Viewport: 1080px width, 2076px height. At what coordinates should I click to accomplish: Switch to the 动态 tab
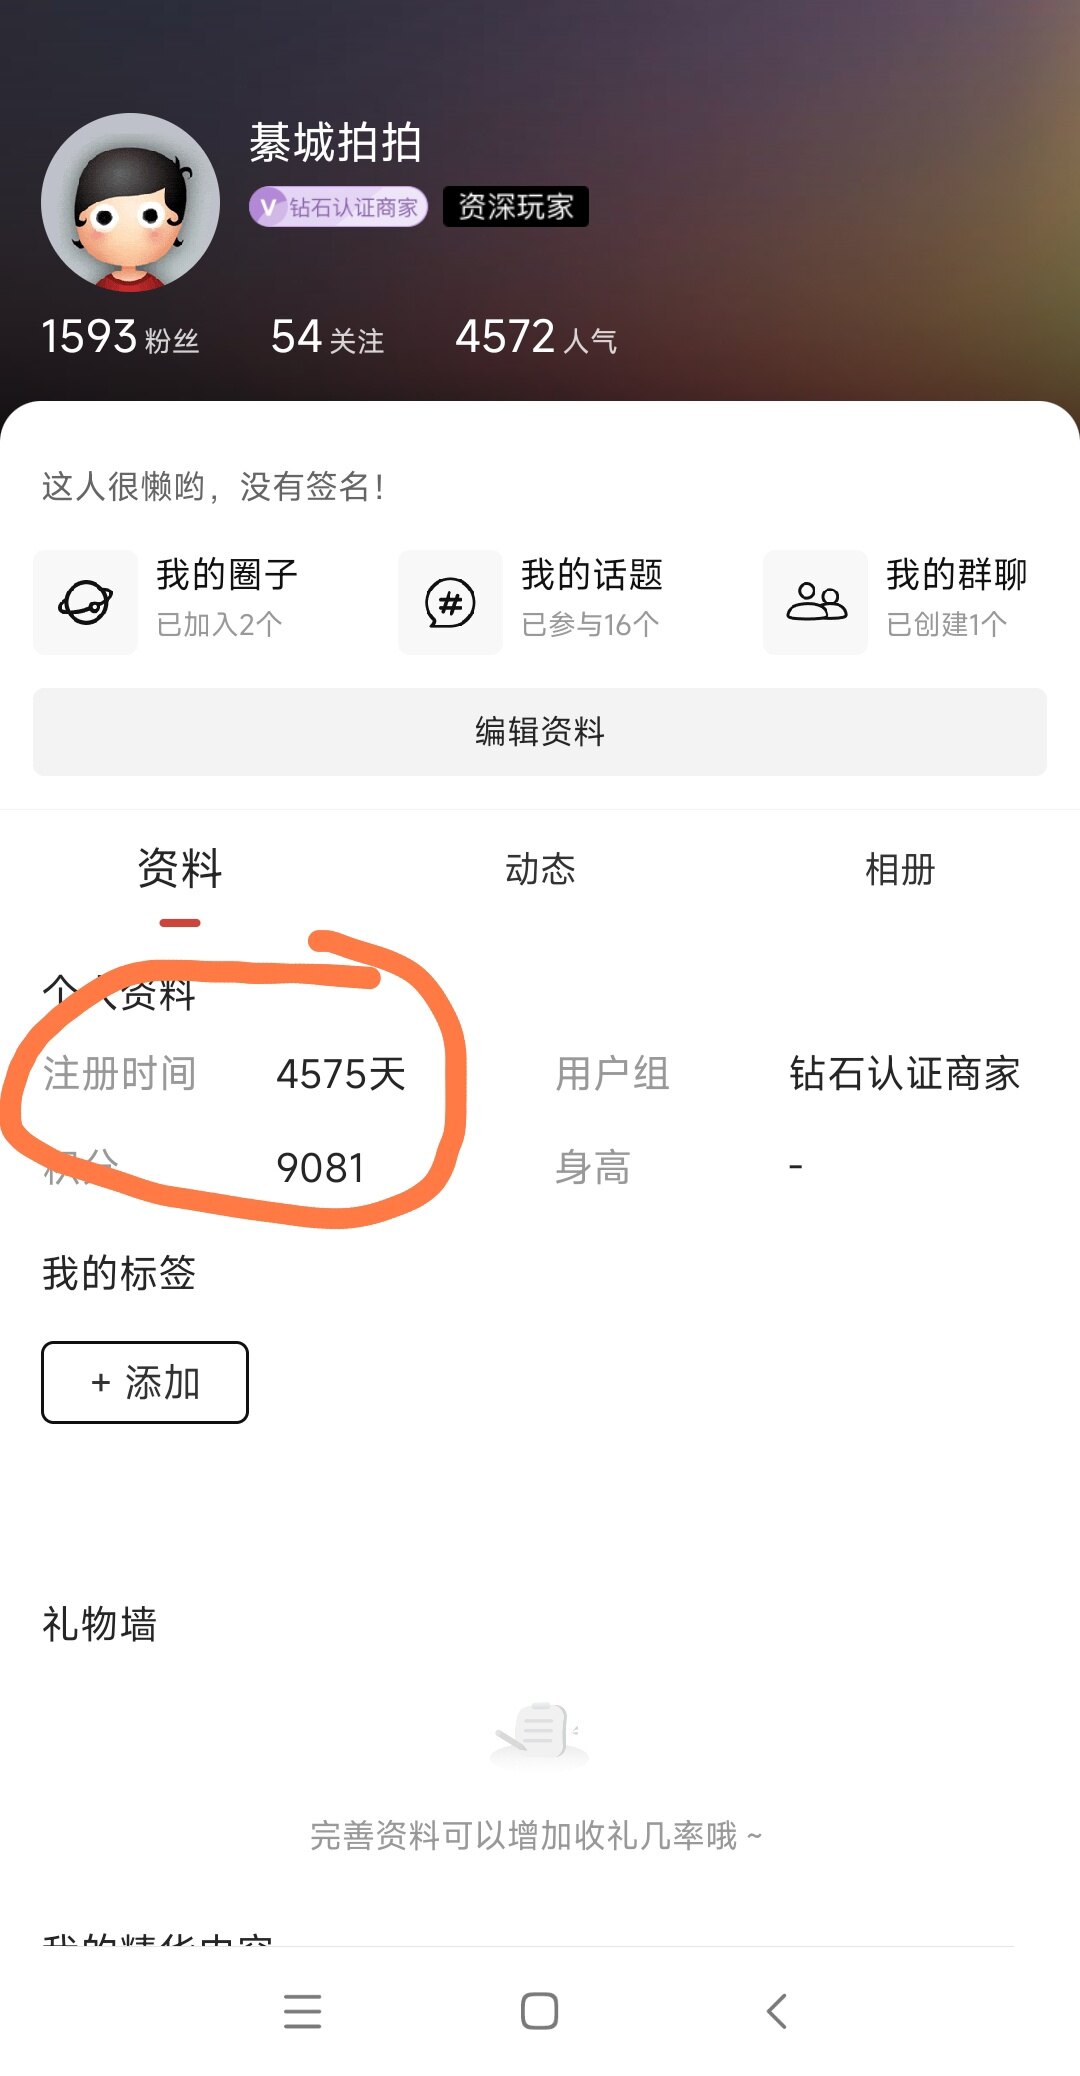(540, 869)
